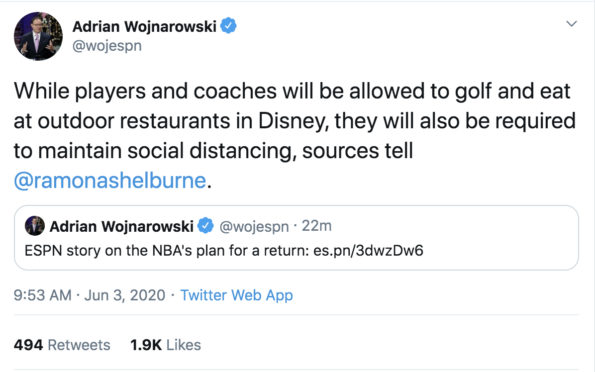Open the bold Adrian Wojnarowski name at top

pos(144,27)
